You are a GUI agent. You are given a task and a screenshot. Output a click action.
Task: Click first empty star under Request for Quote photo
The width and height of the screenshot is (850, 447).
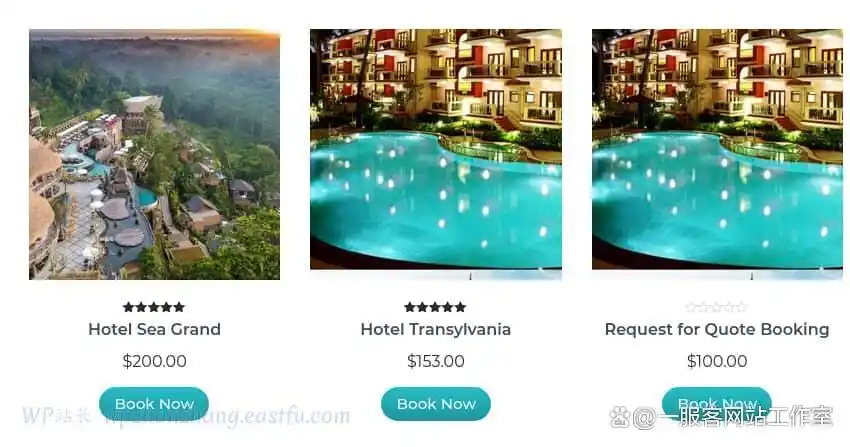pos(691,307)
